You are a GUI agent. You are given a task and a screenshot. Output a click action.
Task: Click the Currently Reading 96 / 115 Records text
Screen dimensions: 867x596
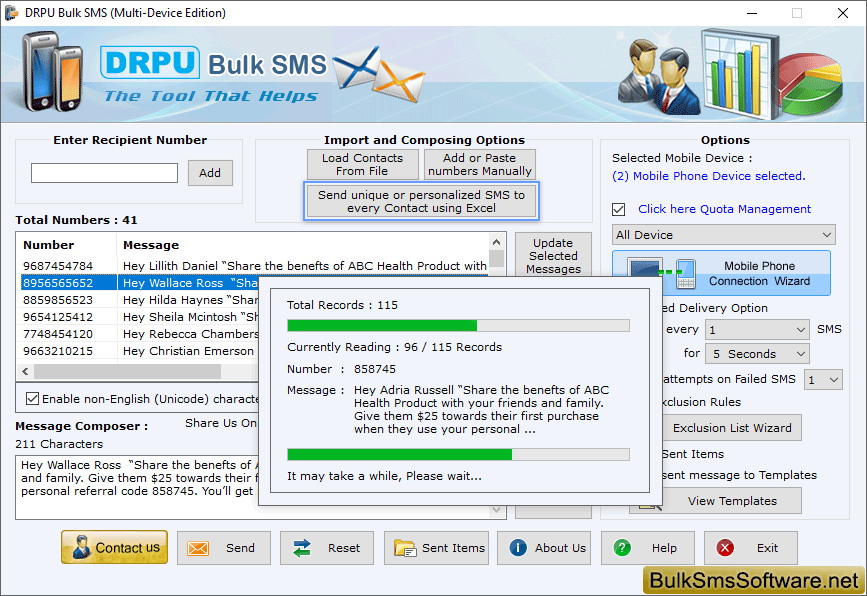(394, 347)
